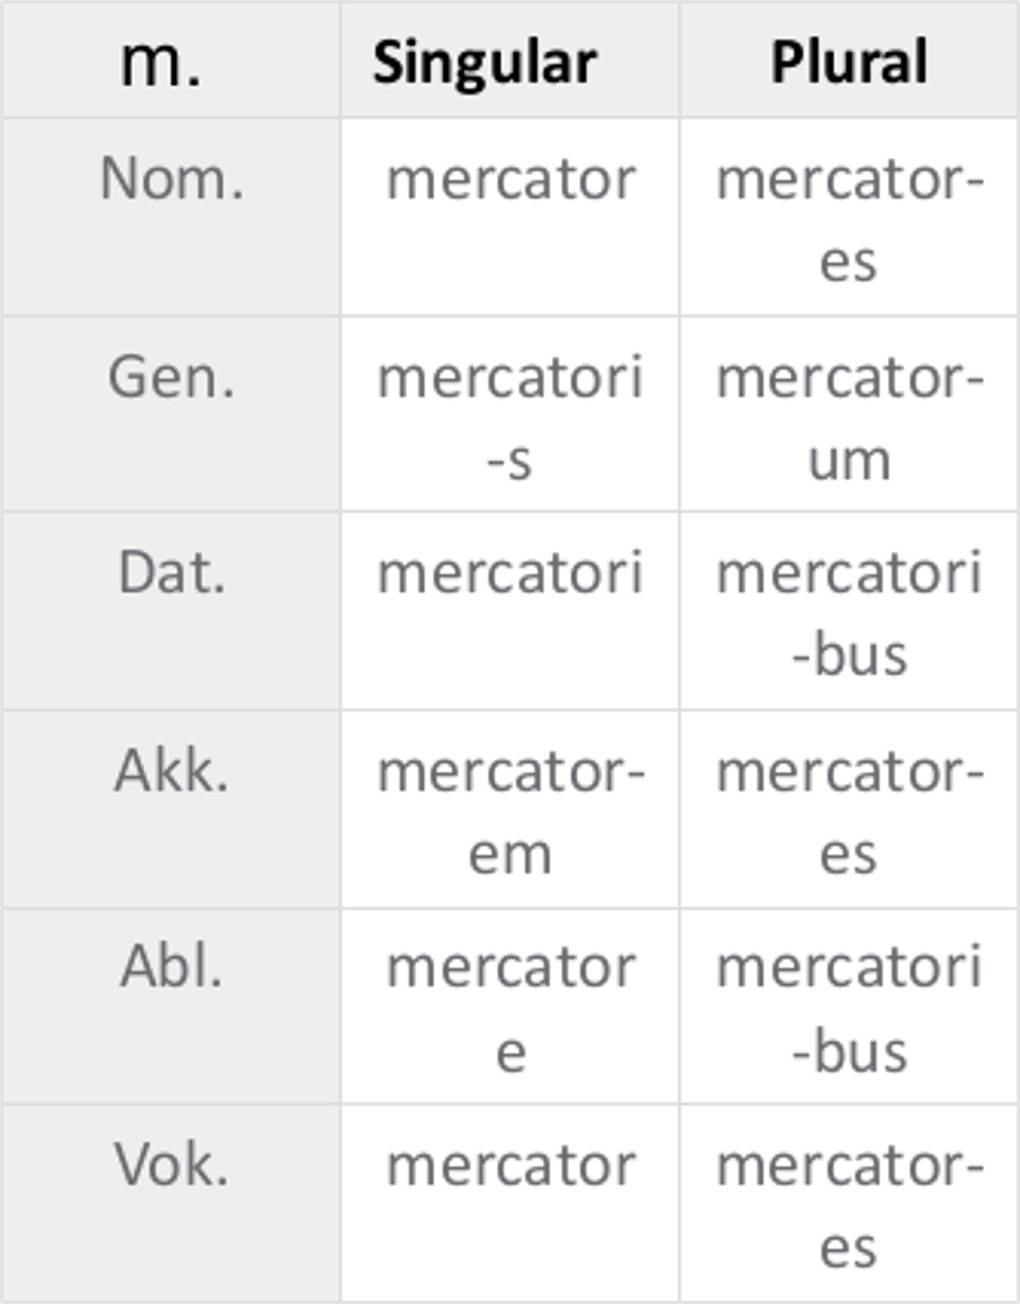Select the Plural column header

click(x=849, y=62)
